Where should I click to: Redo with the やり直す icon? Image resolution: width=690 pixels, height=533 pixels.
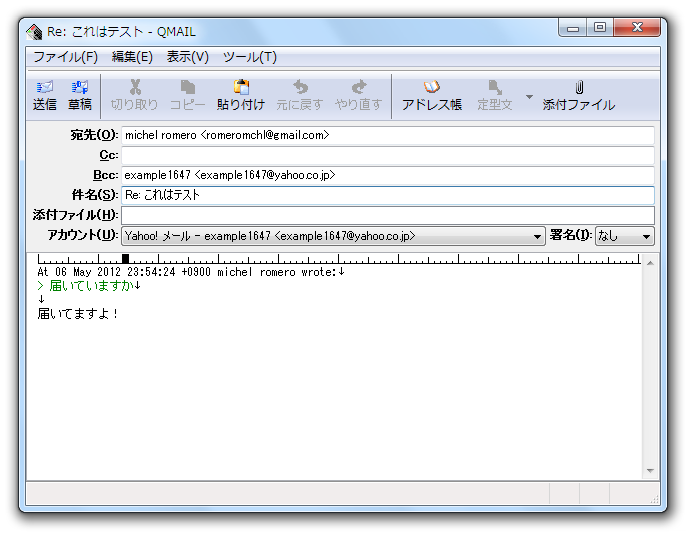358,96
